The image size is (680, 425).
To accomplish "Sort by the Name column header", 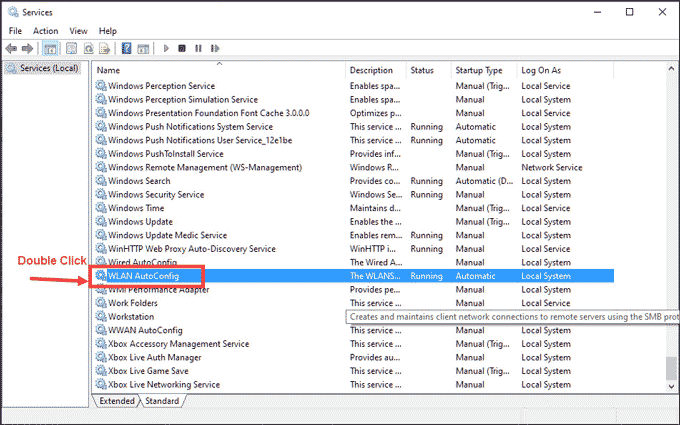I will [x=219, y=70].
